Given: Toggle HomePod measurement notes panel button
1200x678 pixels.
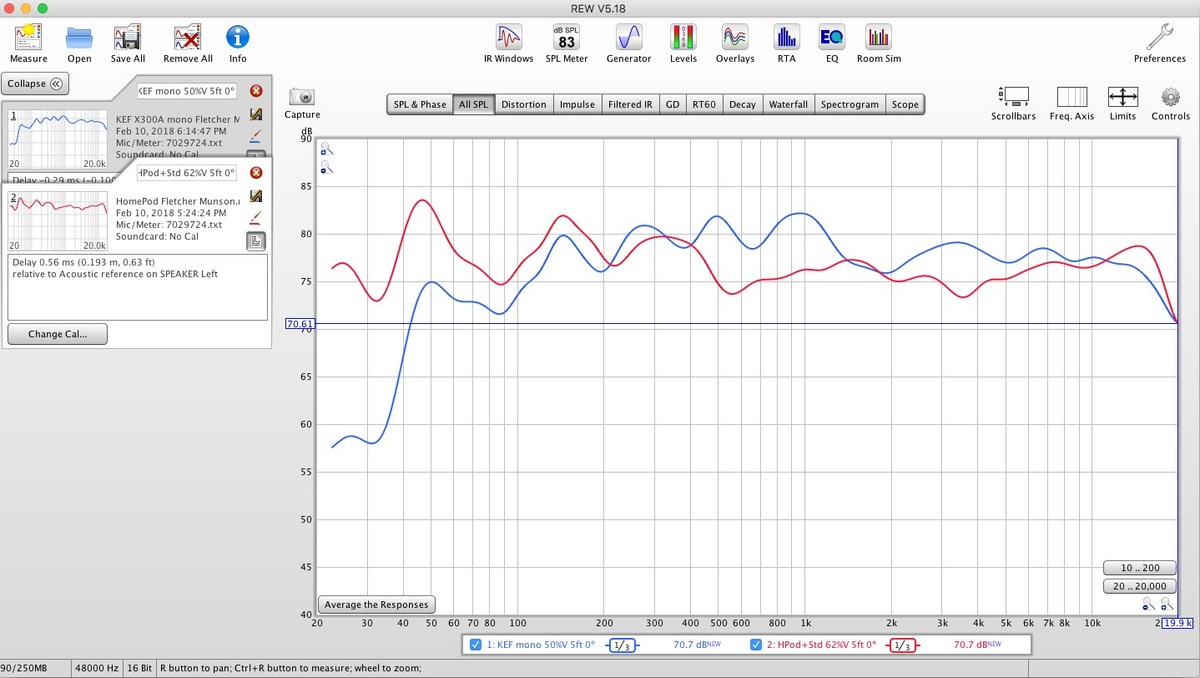Looking at the screenshot, I should click(x=256, y=241).
